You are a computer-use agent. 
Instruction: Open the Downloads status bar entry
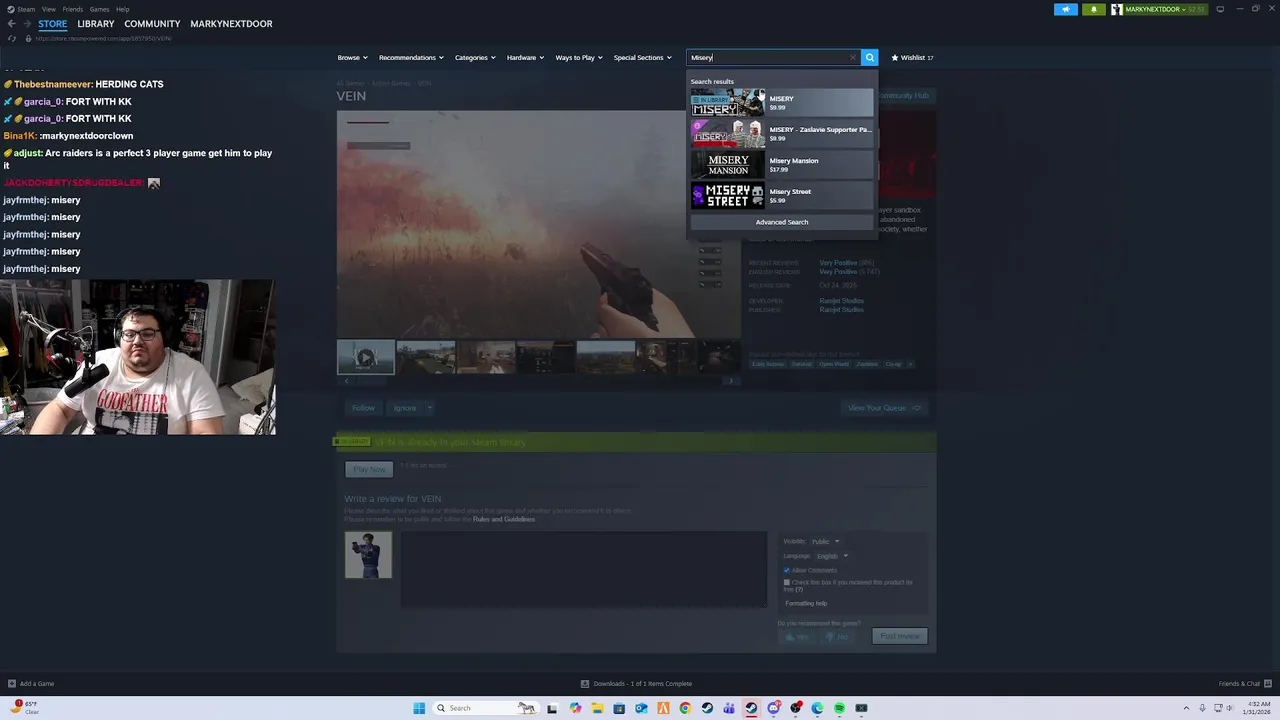[x=636, y=684]
